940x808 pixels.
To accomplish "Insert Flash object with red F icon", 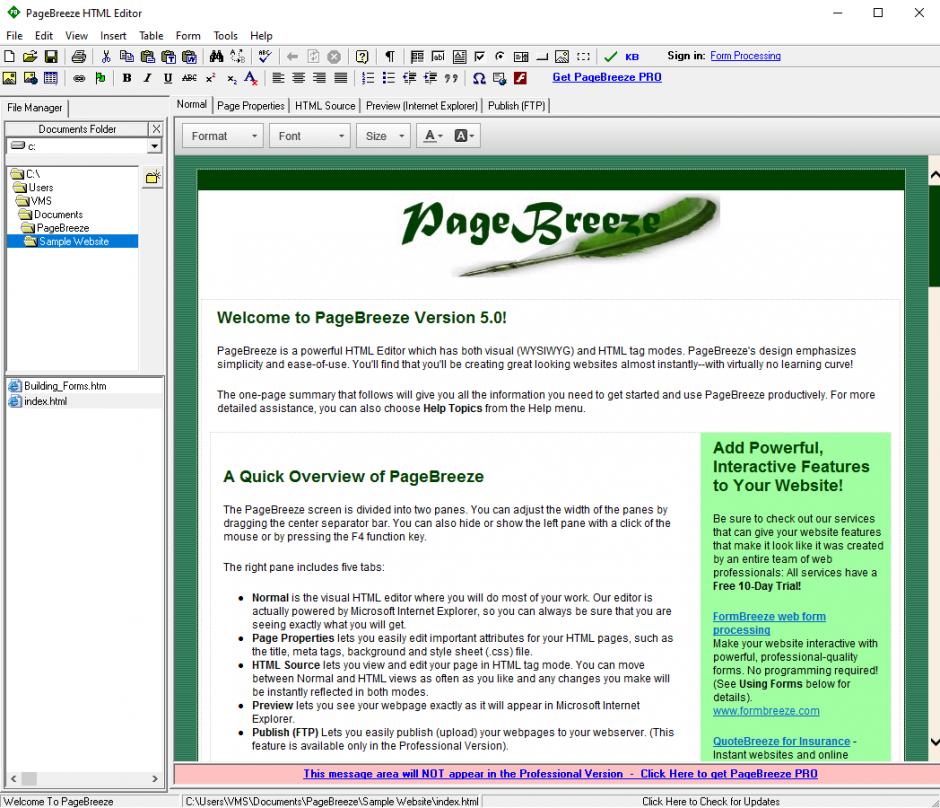I will pos(520,78).
